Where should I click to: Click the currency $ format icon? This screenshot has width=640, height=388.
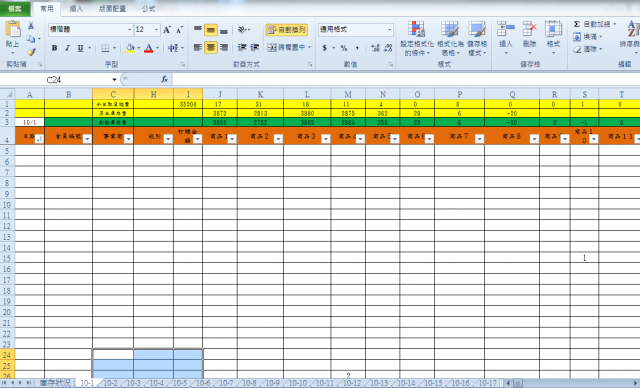pos(324,48)
